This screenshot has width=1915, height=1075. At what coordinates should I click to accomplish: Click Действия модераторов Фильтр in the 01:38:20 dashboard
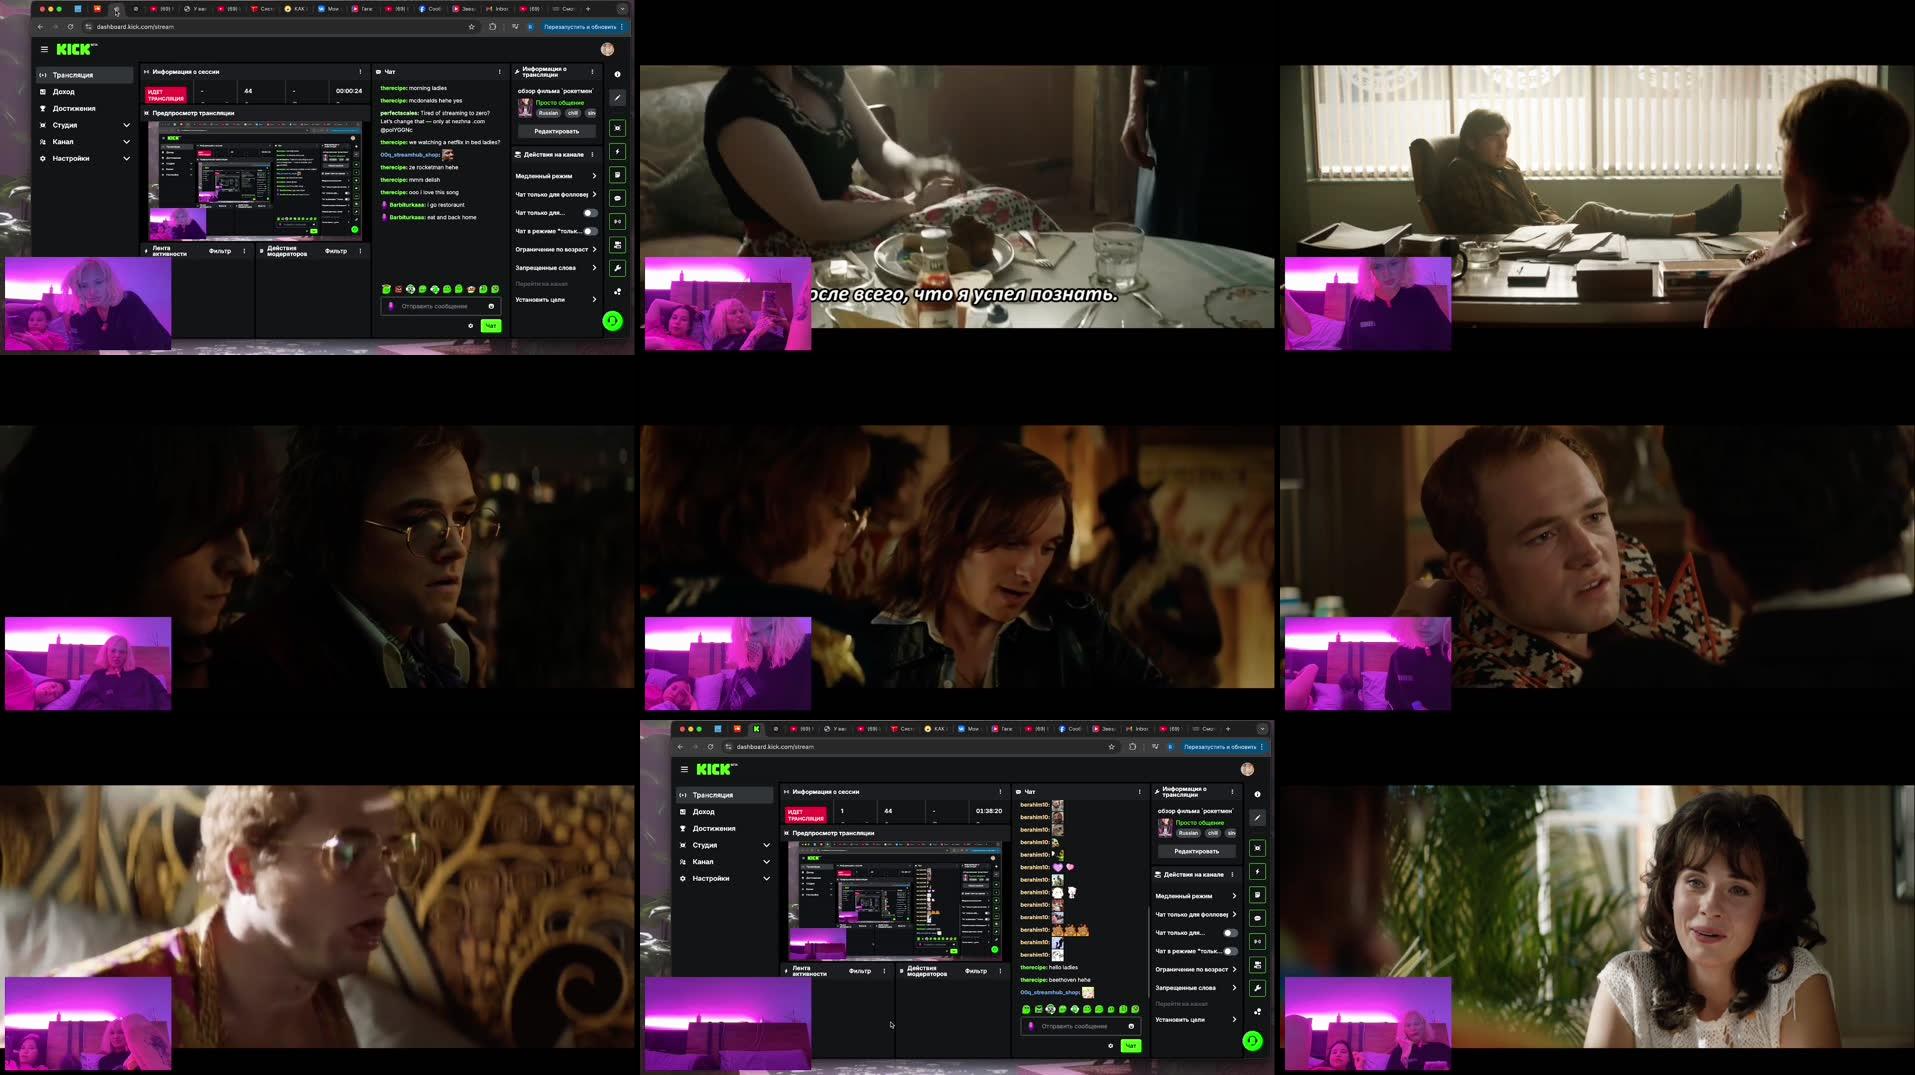click(976, 971)
